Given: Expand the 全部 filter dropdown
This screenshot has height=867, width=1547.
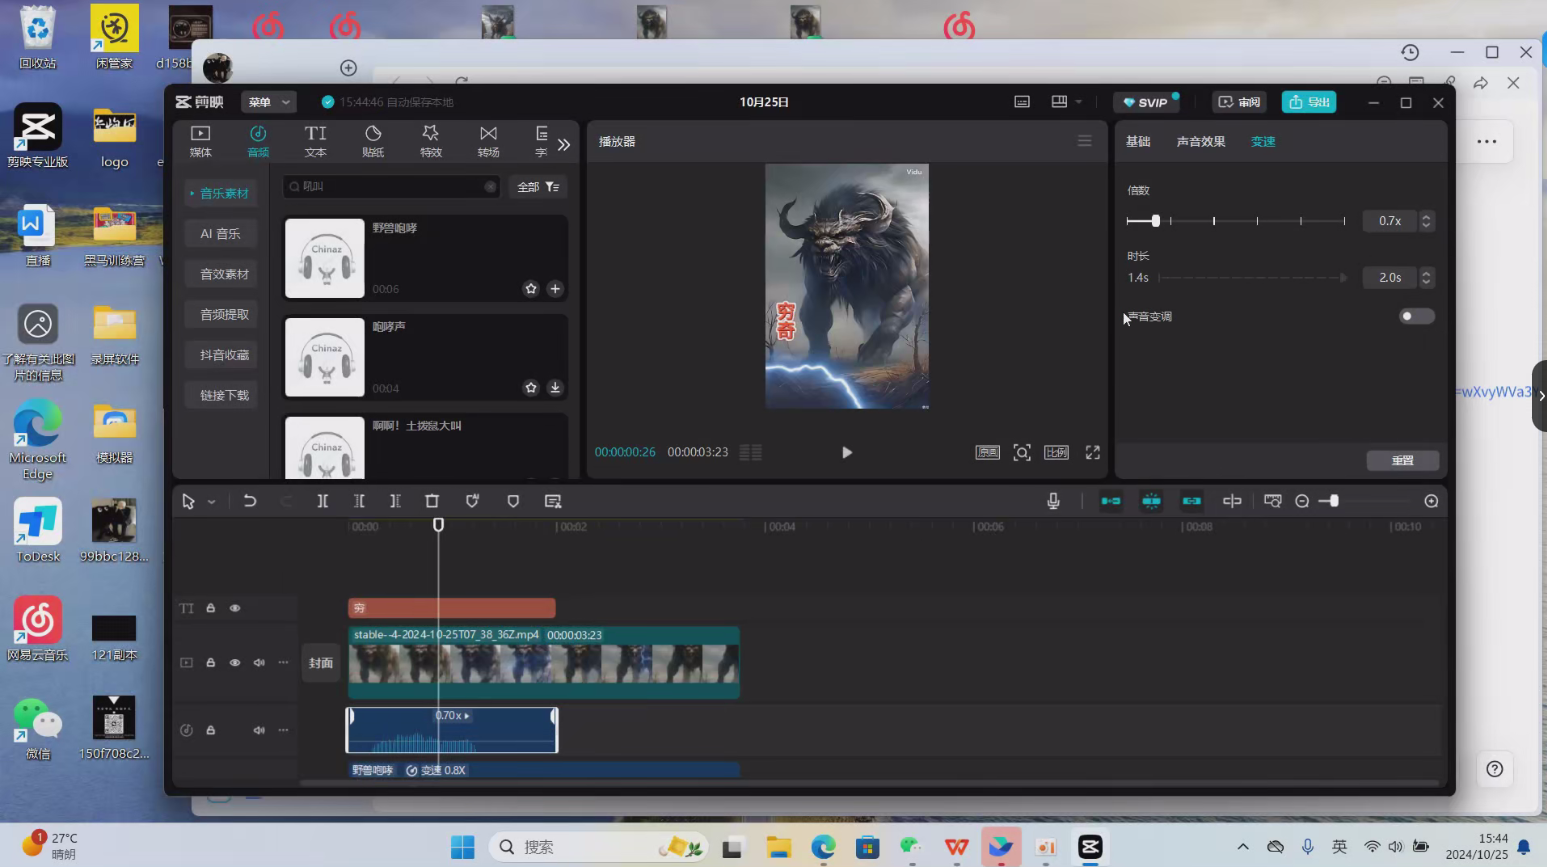Looking at the screenshot, I should [538, 187].
